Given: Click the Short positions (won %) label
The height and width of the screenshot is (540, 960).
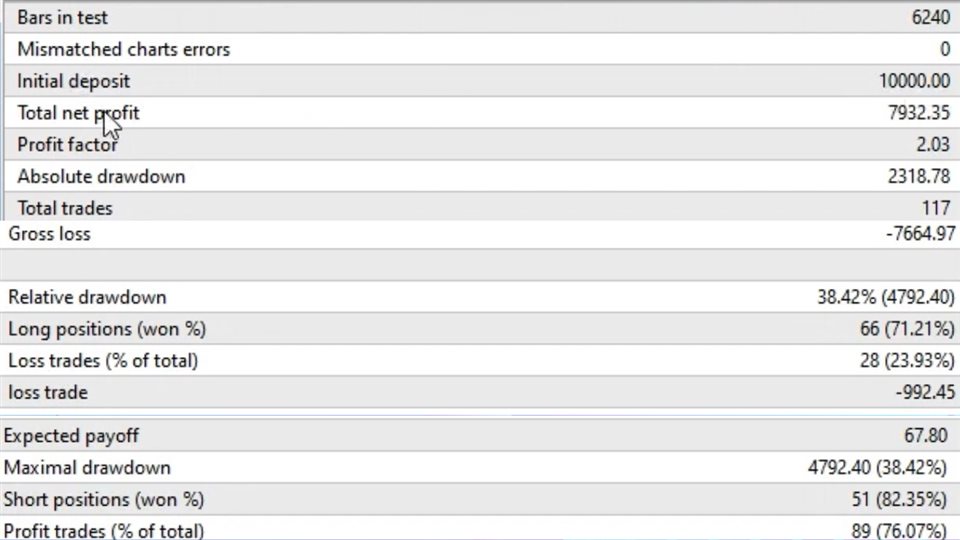Looking at the screenshot, I should point(103,500).
